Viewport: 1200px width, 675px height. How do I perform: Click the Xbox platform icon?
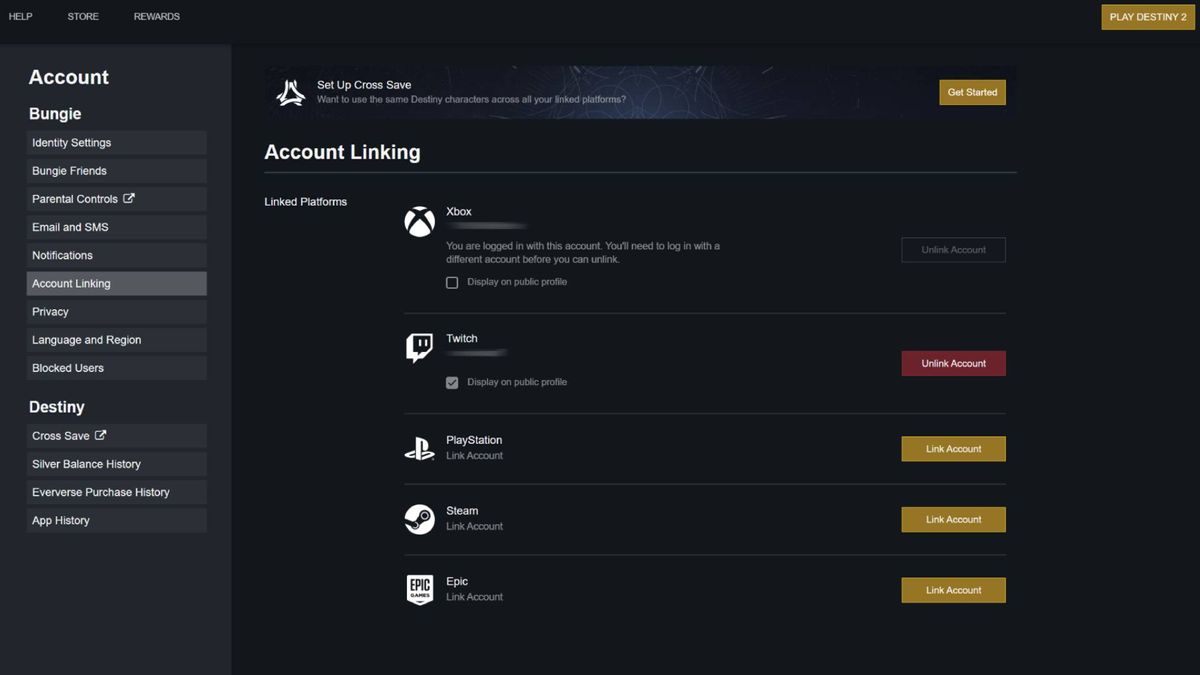420,221
